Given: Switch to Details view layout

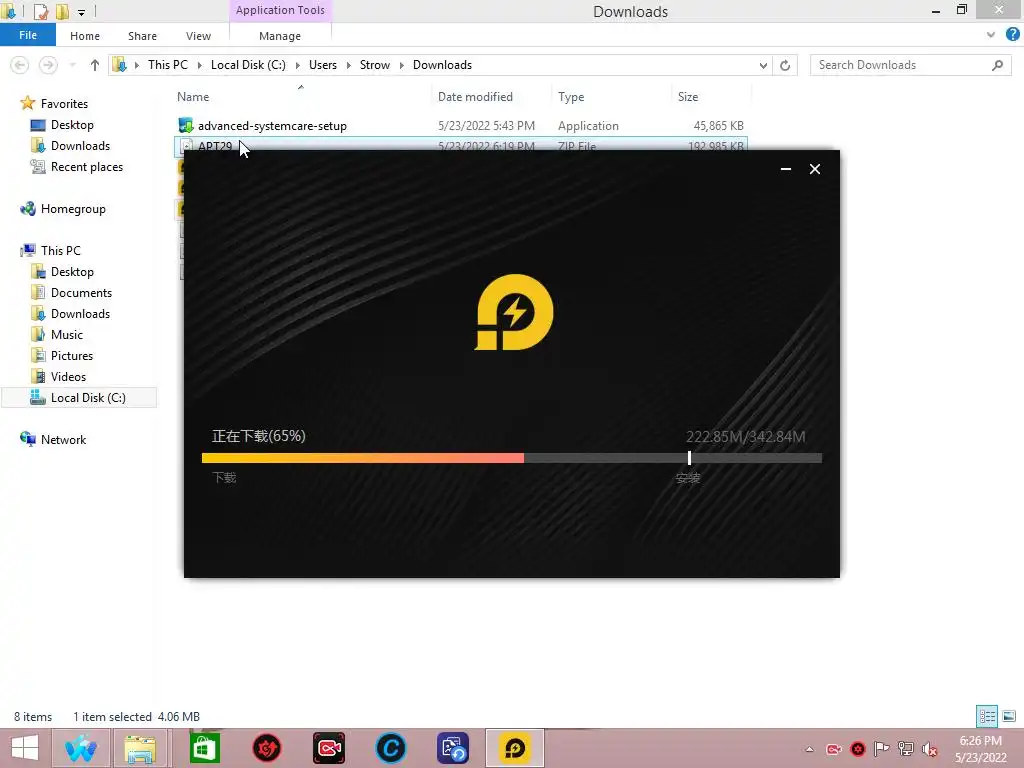Looking at the screenshot, I should click(987, 716).
